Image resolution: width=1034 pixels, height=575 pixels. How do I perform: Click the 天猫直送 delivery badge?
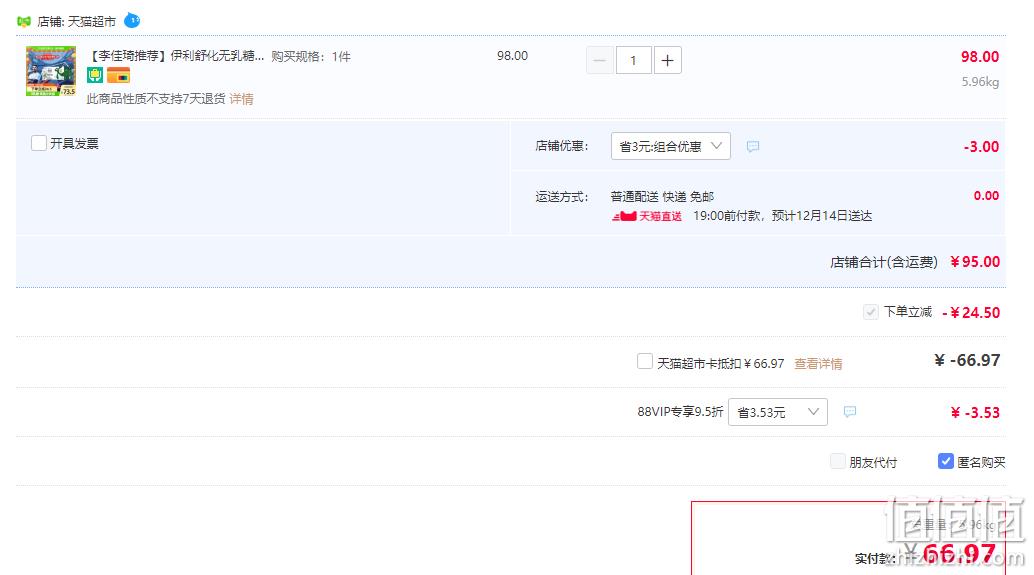(647, 216)
